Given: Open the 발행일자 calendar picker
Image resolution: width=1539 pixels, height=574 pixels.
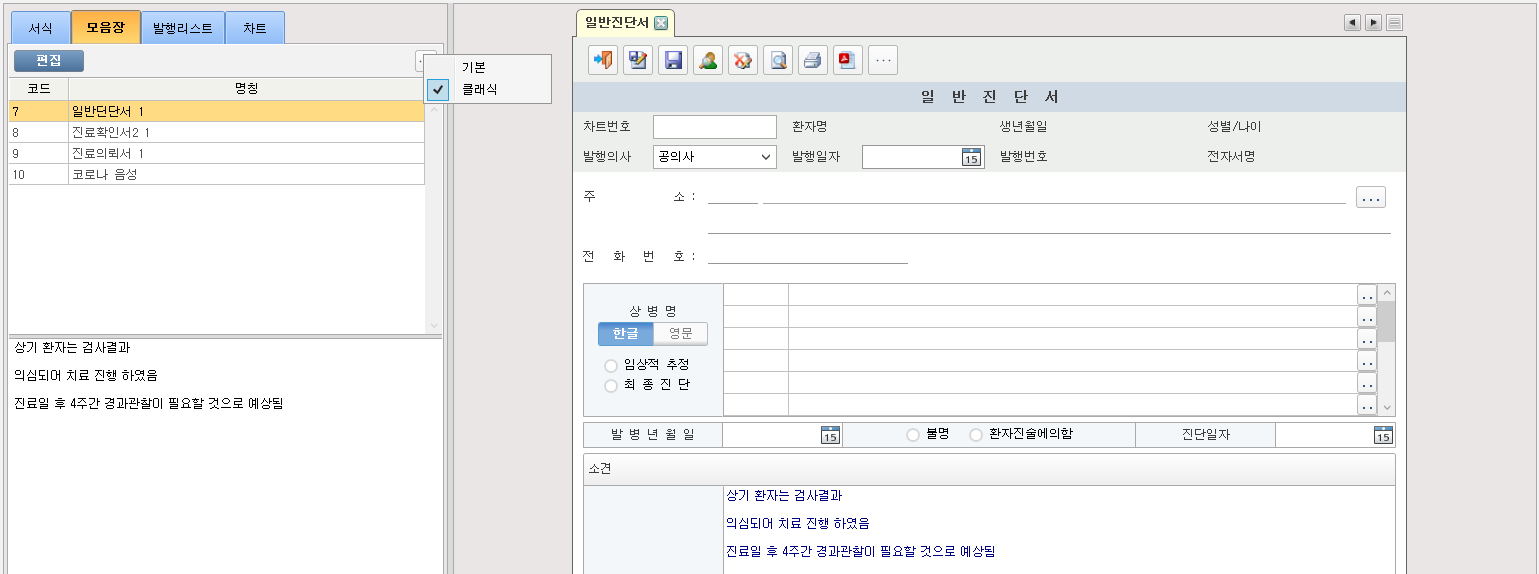Looking at the screenshot, I should (x=971, y=157).
